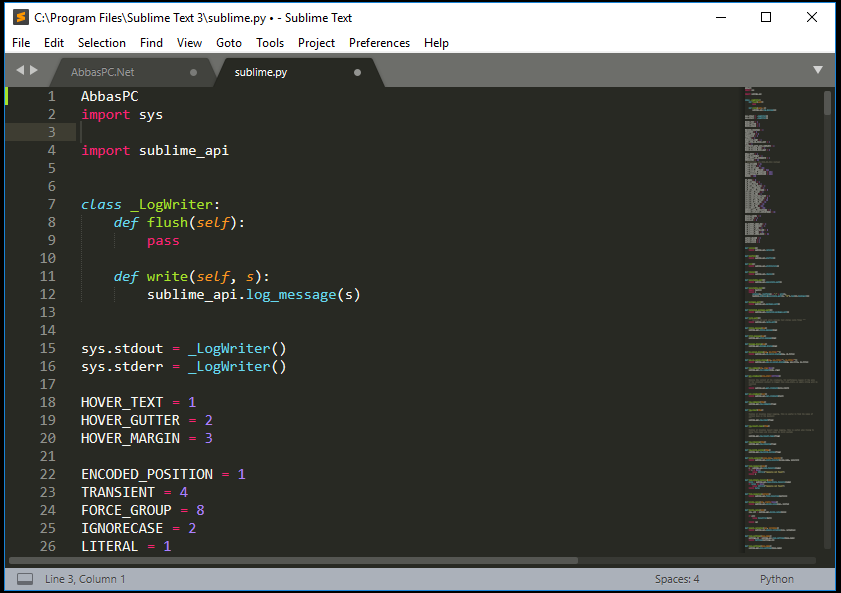Open the Edit menu
Screen dimensions: 841x593
point(54,43)
